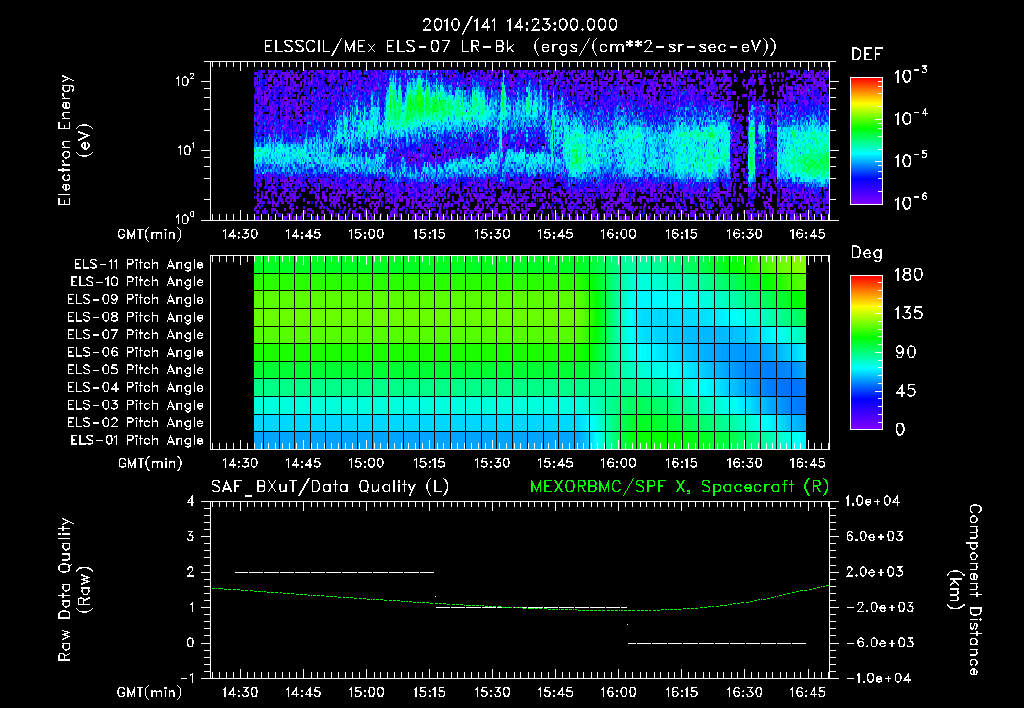Click GMT(min) label under the pitch angle panel
The image size is (1024, 708).
click(x=150, y=463)
